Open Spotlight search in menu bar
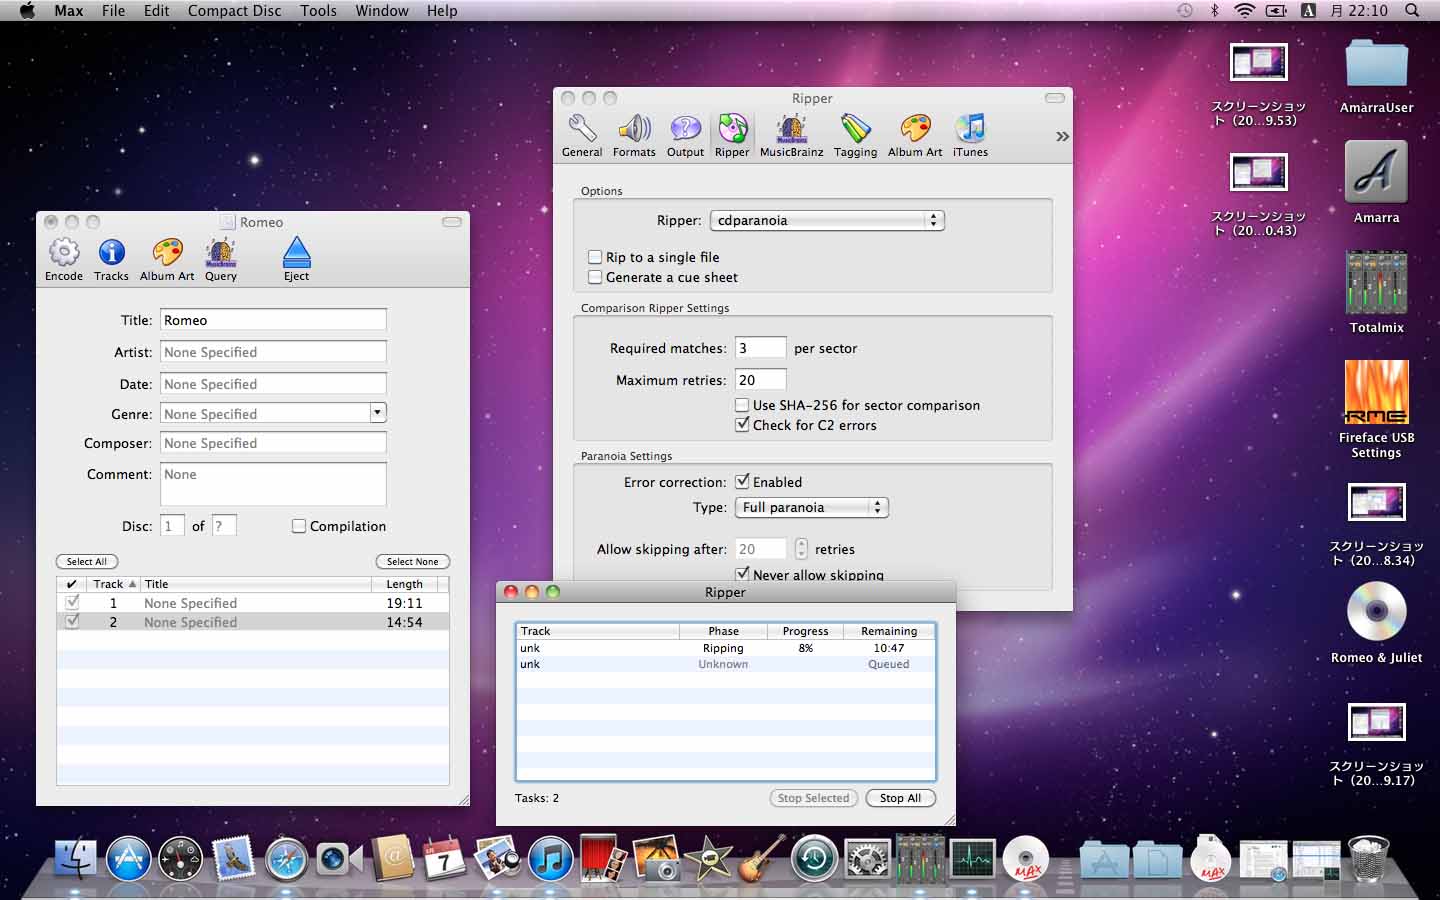The width and height of the screenshot is (1440, 900). click(x=1412, y=11)
